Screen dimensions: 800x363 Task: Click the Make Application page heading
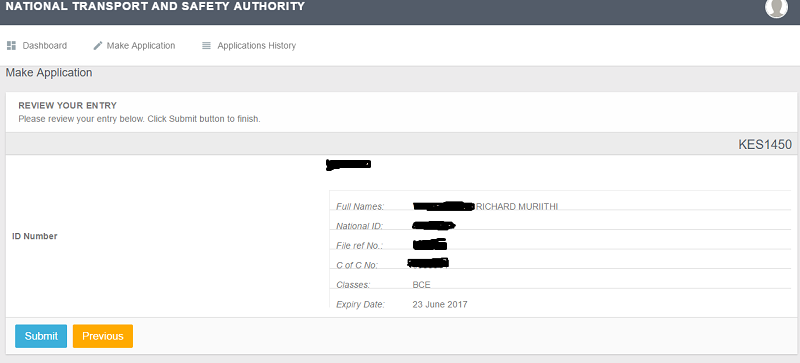coord(49,72)
